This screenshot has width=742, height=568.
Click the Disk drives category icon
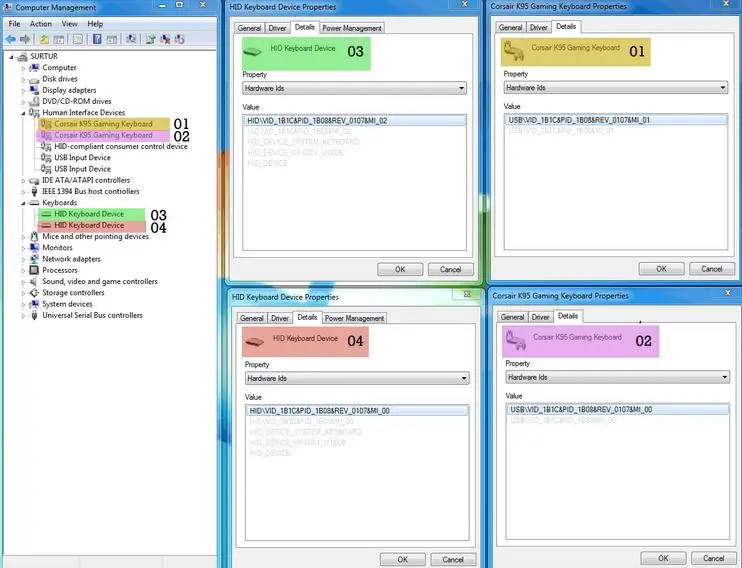pos(34,79)
